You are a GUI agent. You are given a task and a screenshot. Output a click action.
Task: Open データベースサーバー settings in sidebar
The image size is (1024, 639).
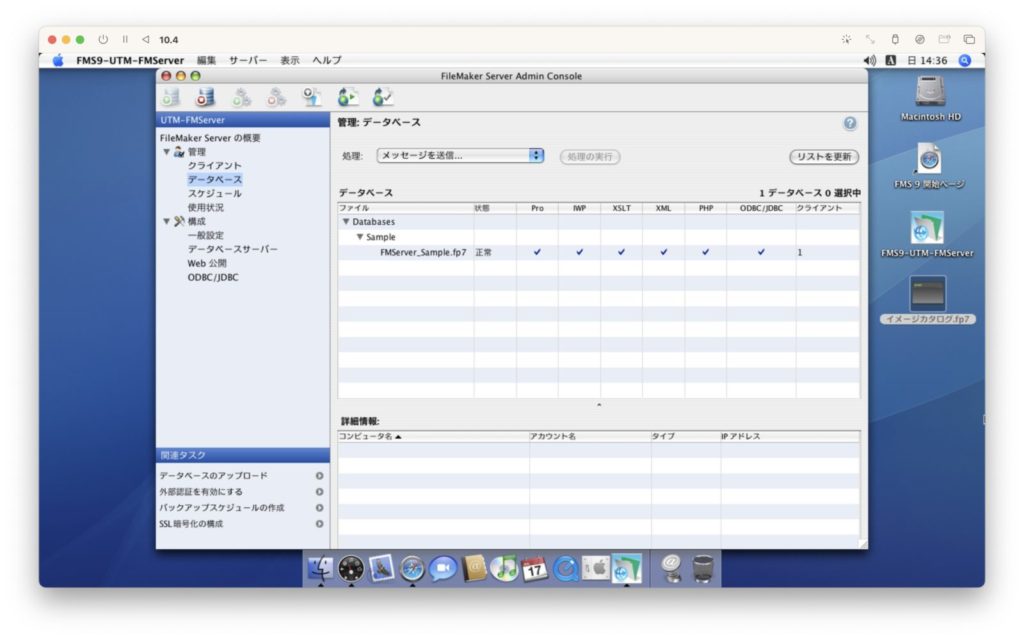pyautogui.click(x=232, y=250)
